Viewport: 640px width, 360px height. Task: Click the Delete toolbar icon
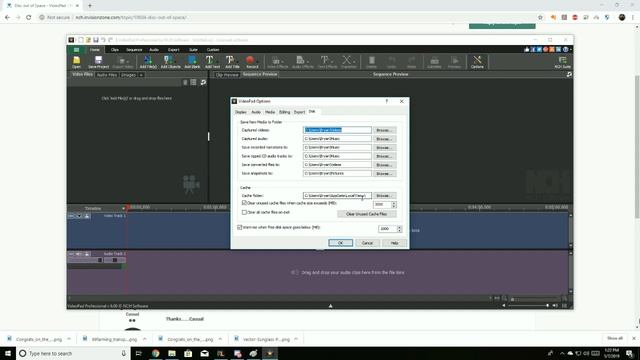click(371, 62)
